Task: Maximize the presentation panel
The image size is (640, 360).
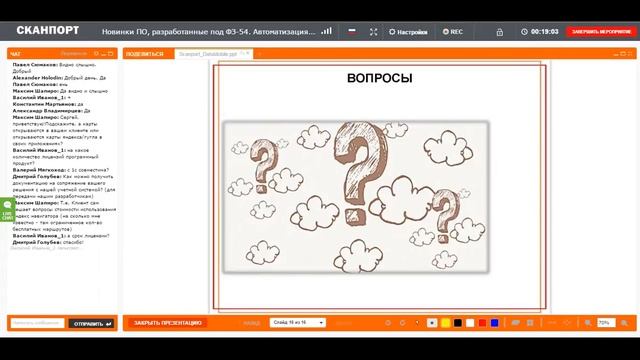Action: (623, 54)
